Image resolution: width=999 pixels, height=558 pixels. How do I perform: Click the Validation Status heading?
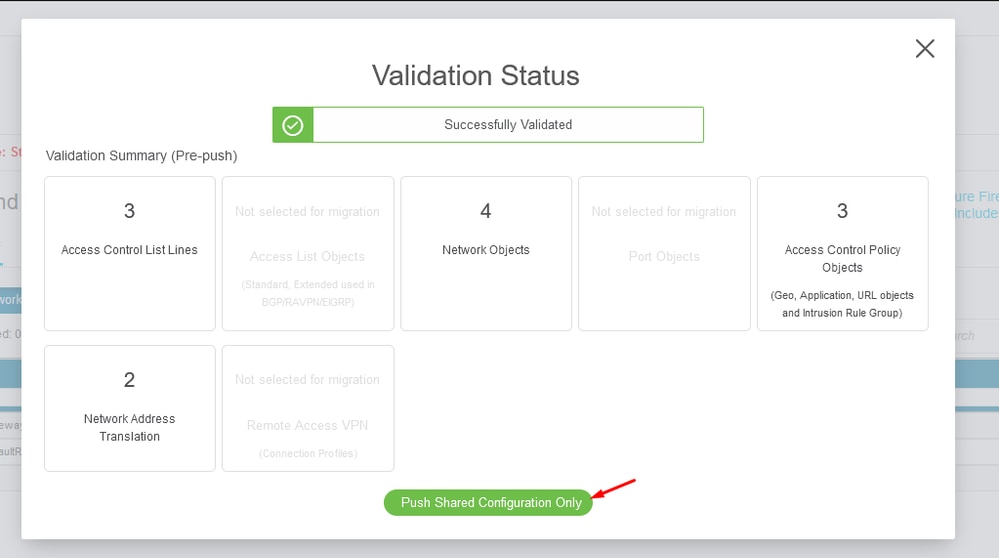pyautogui.click(x=476, y=75)
